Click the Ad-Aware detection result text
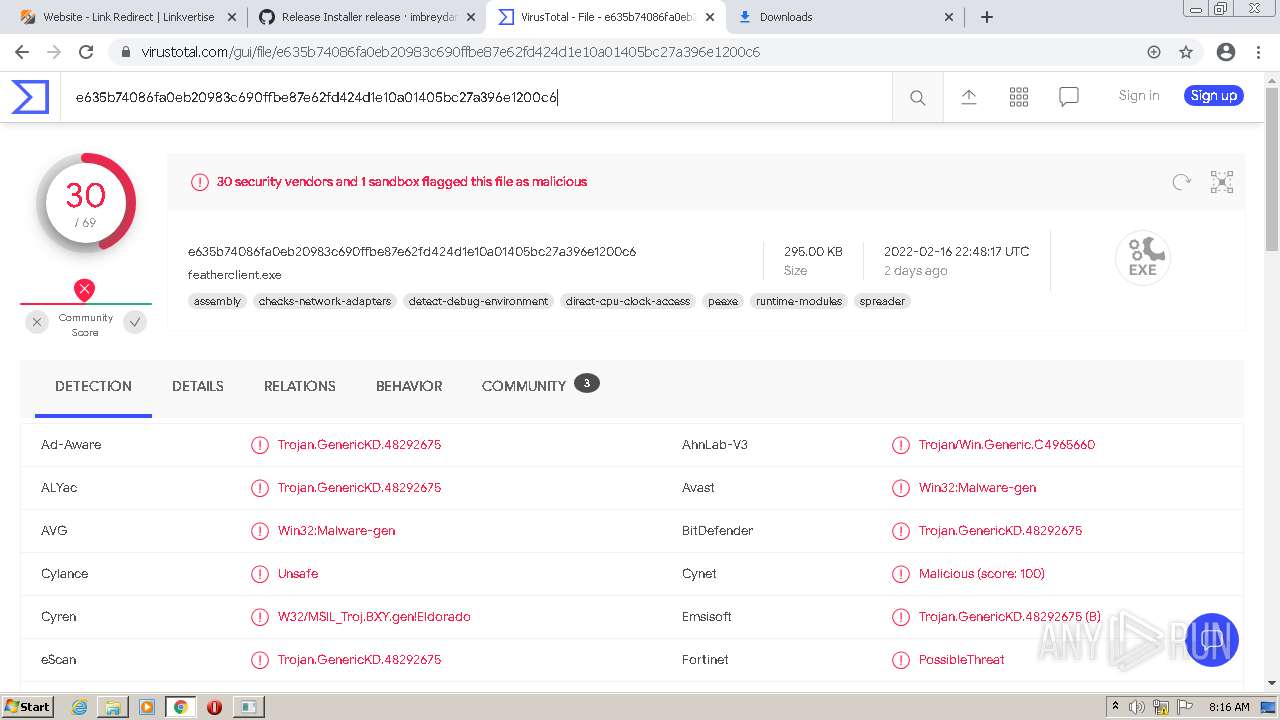 [x=359, y=445]
